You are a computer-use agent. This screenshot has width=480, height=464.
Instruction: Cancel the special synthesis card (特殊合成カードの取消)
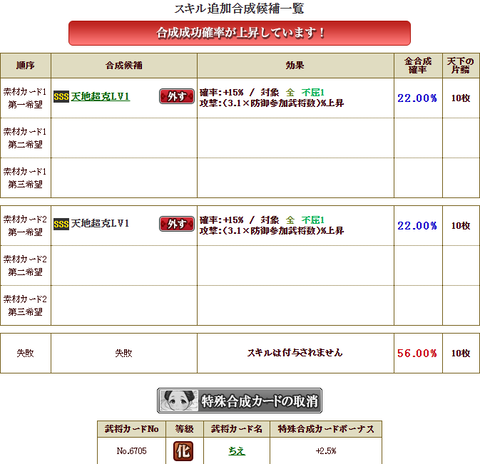click(x=240, y=401)
